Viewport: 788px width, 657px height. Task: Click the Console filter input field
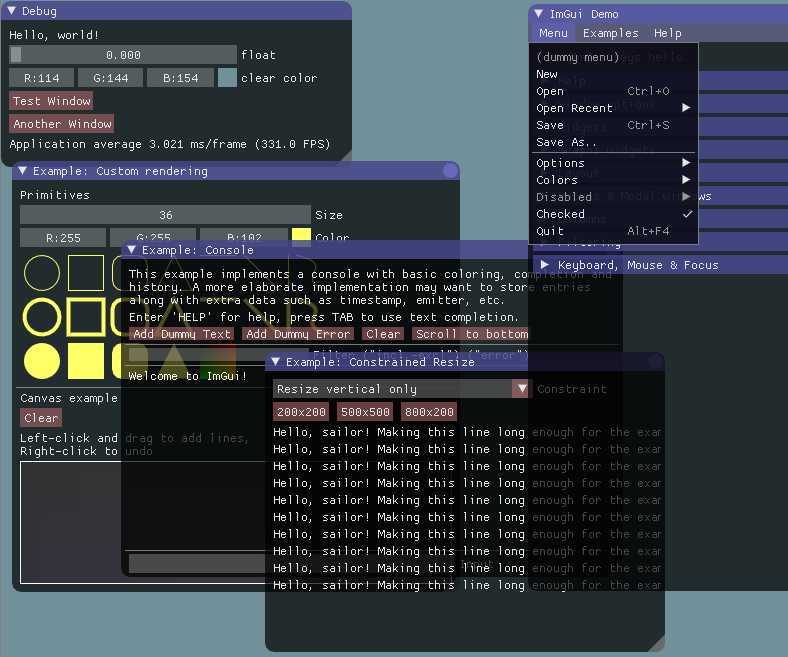[x=219, y=354]
